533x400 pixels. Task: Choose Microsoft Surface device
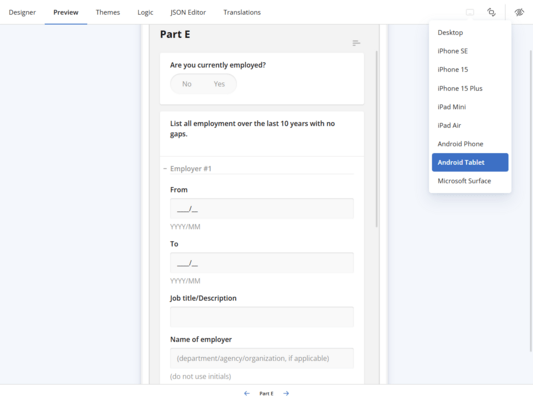coord(470,181)
